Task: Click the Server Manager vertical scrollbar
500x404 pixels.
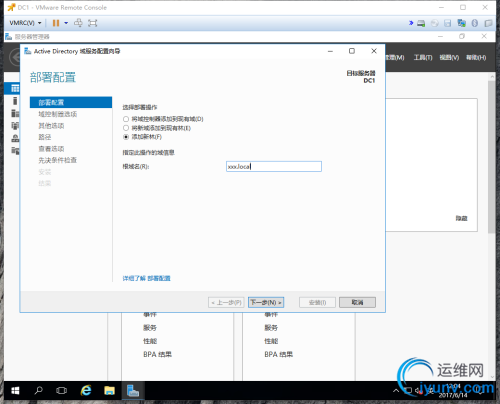Action: (492, 157)
